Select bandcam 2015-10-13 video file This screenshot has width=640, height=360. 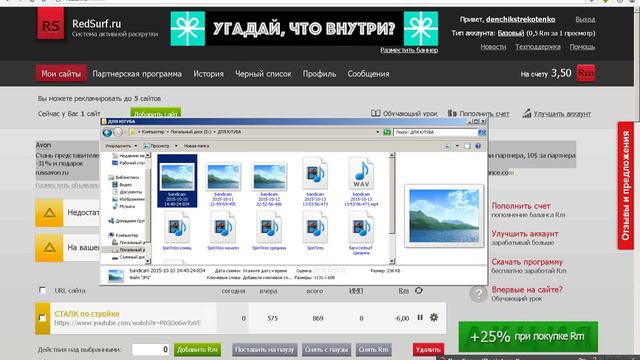pyautogui.click(x=315, y=181)
